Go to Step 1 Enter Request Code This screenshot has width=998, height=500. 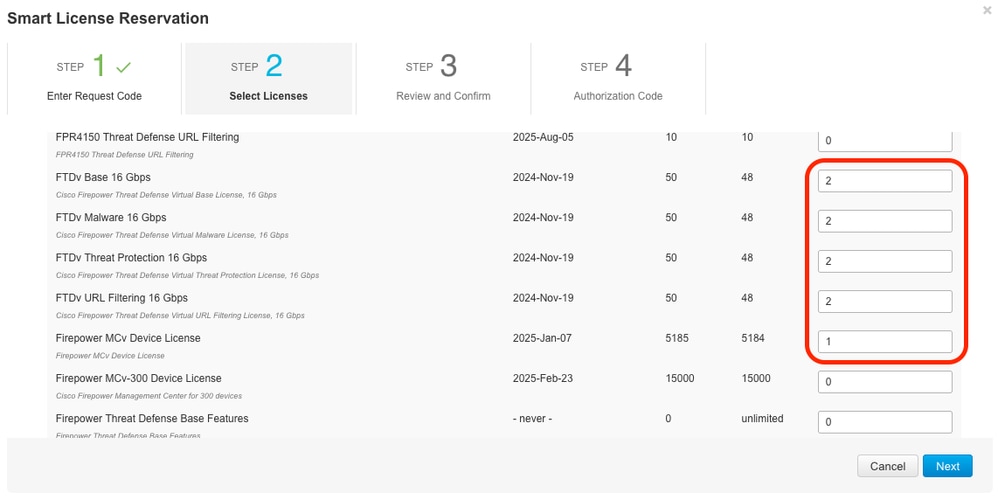[x=94, y=79]
